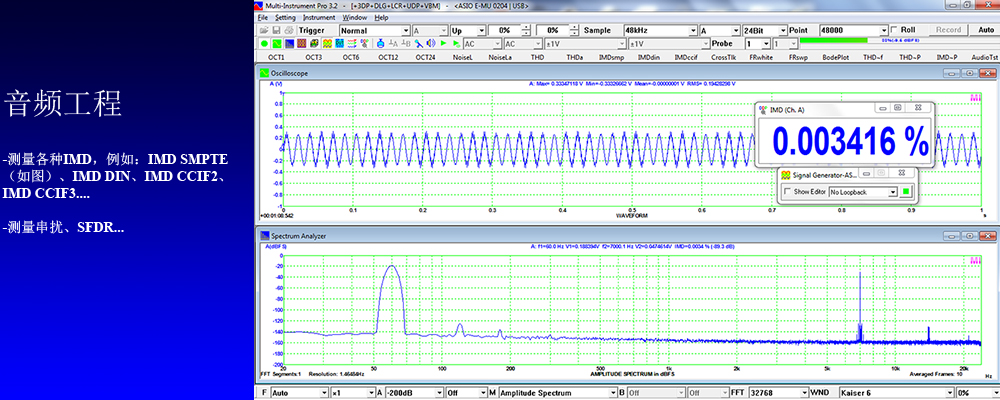Enable the Roll checkbox
This screenshot has width=1000, height=400.
coord(893,30)
